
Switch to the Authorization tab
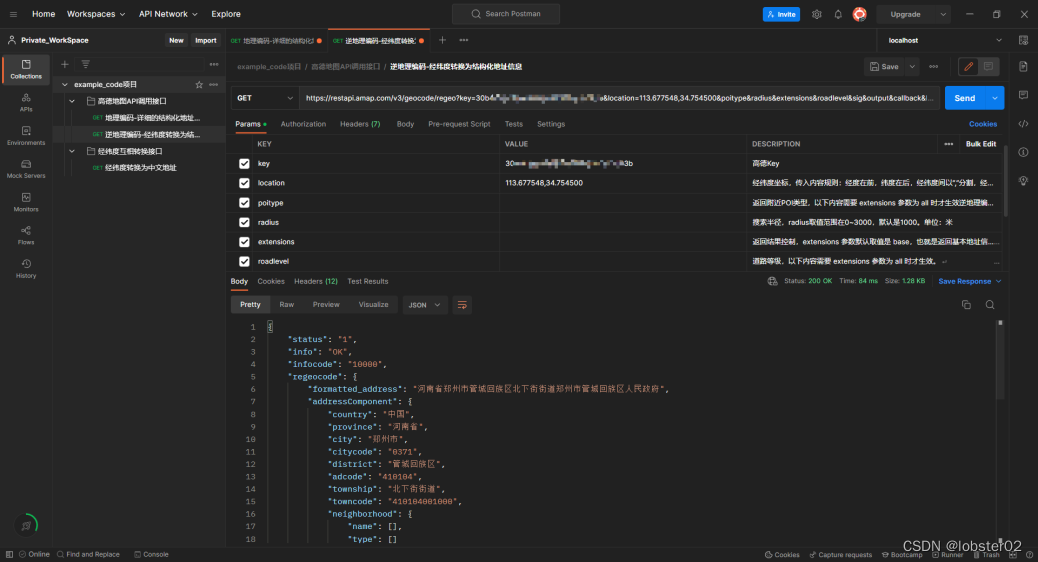pyautogui.click(x=303, y=124)
